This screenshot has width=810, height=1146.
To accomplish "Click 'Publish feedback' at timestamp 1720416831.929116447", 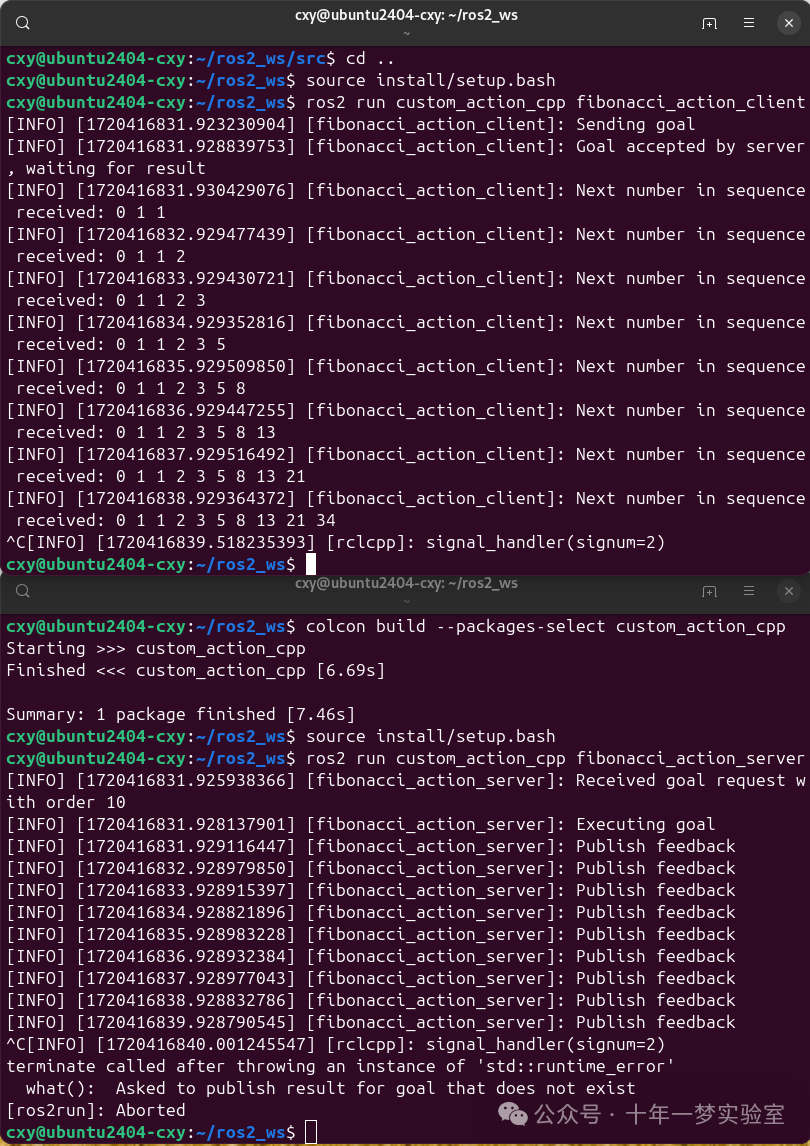I will coord(656,846).
